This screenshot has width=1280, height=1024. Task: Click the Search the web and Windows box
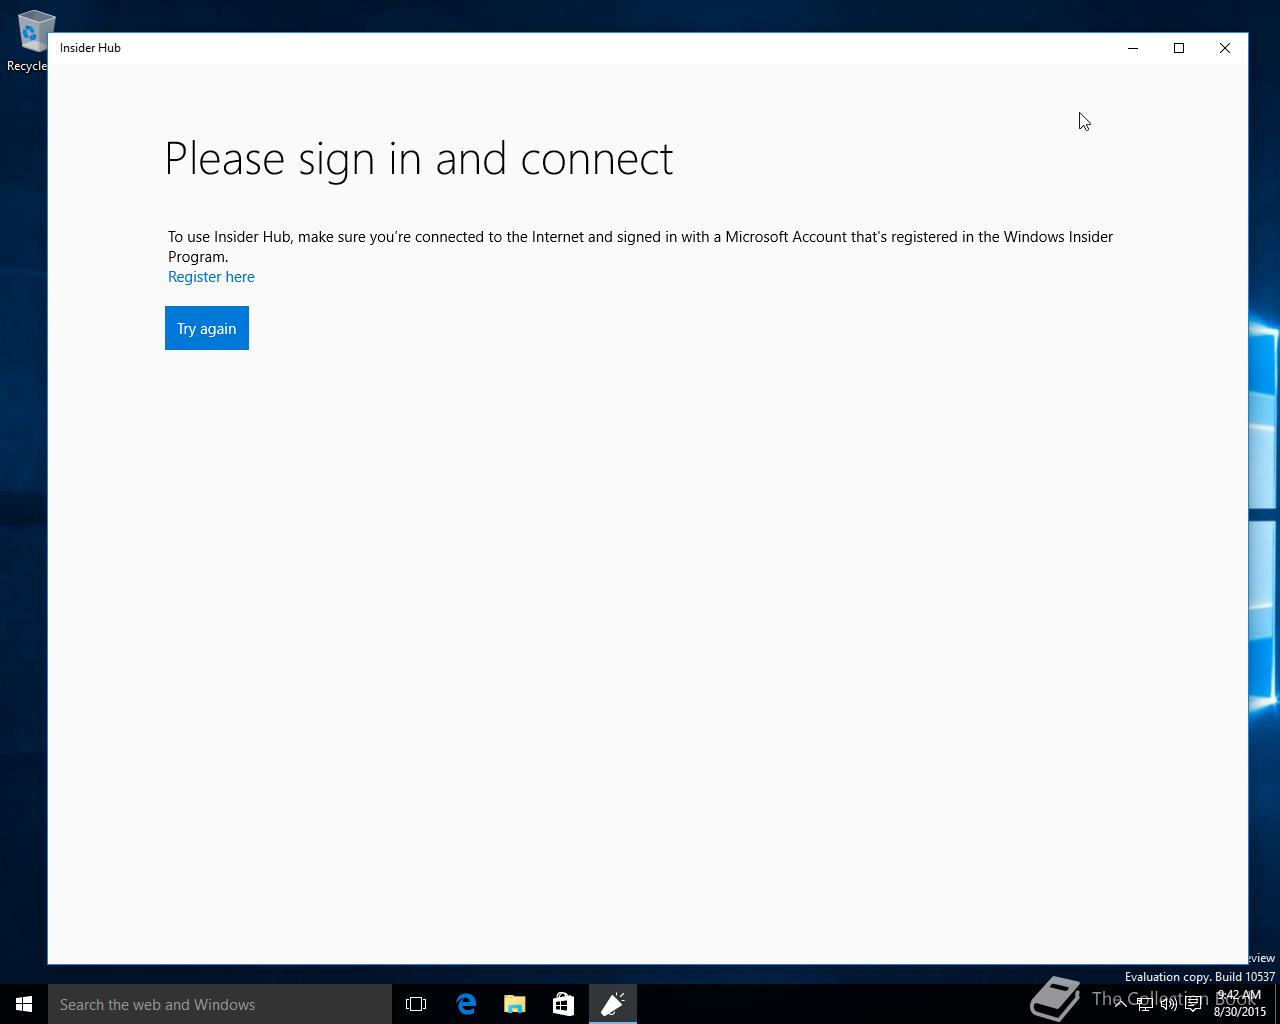pos(220,1004)
